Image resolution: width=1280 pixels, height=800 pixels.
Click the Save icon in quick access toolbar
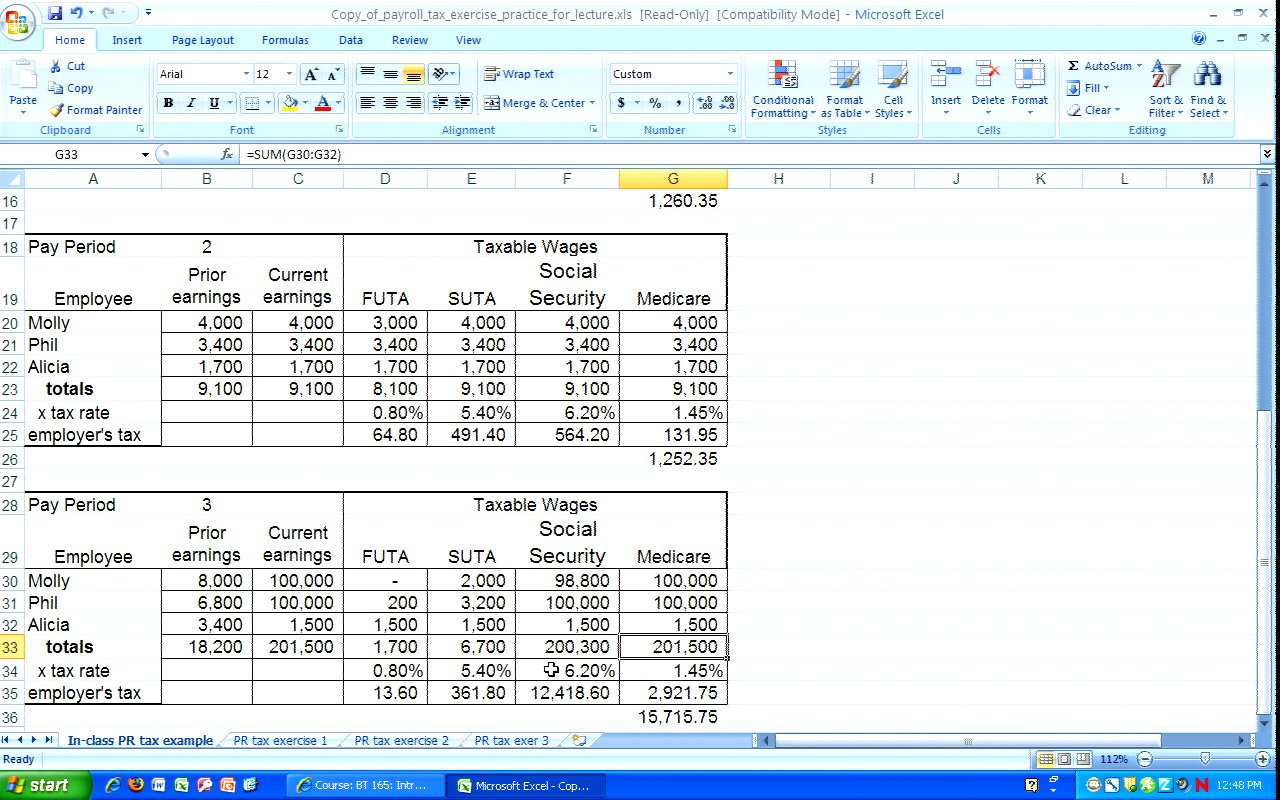55,13
